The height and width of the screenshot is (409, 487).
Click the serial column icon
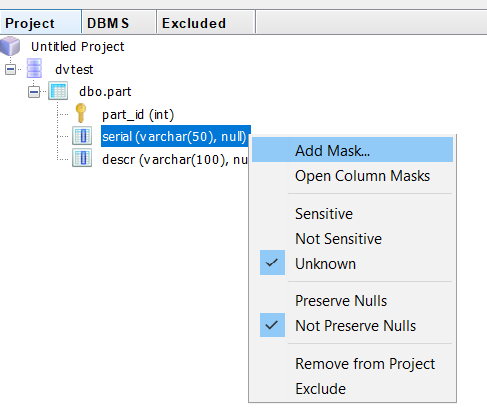click(x=82, y=136)
